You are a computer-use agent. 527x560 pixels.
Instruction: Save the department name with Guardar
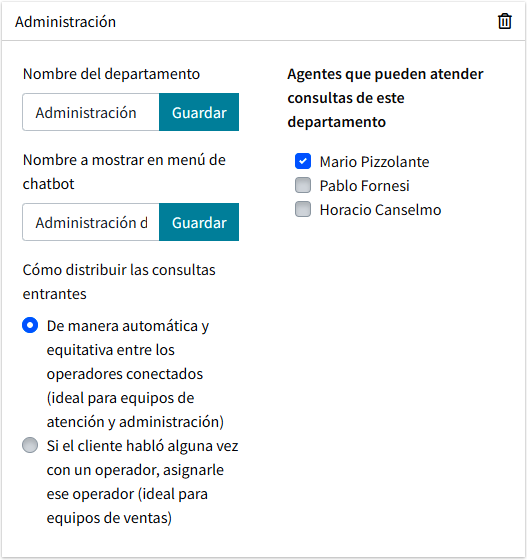click(199, 112)
